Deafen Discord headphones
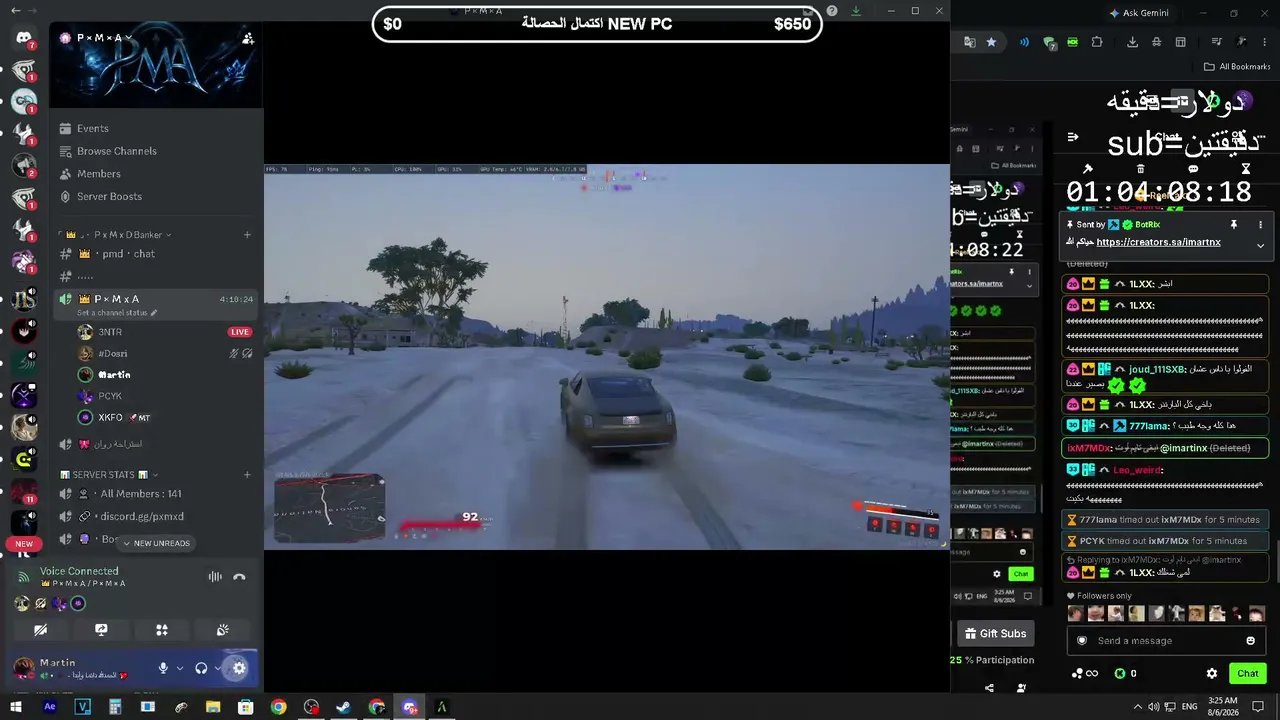 click(201, 668)
